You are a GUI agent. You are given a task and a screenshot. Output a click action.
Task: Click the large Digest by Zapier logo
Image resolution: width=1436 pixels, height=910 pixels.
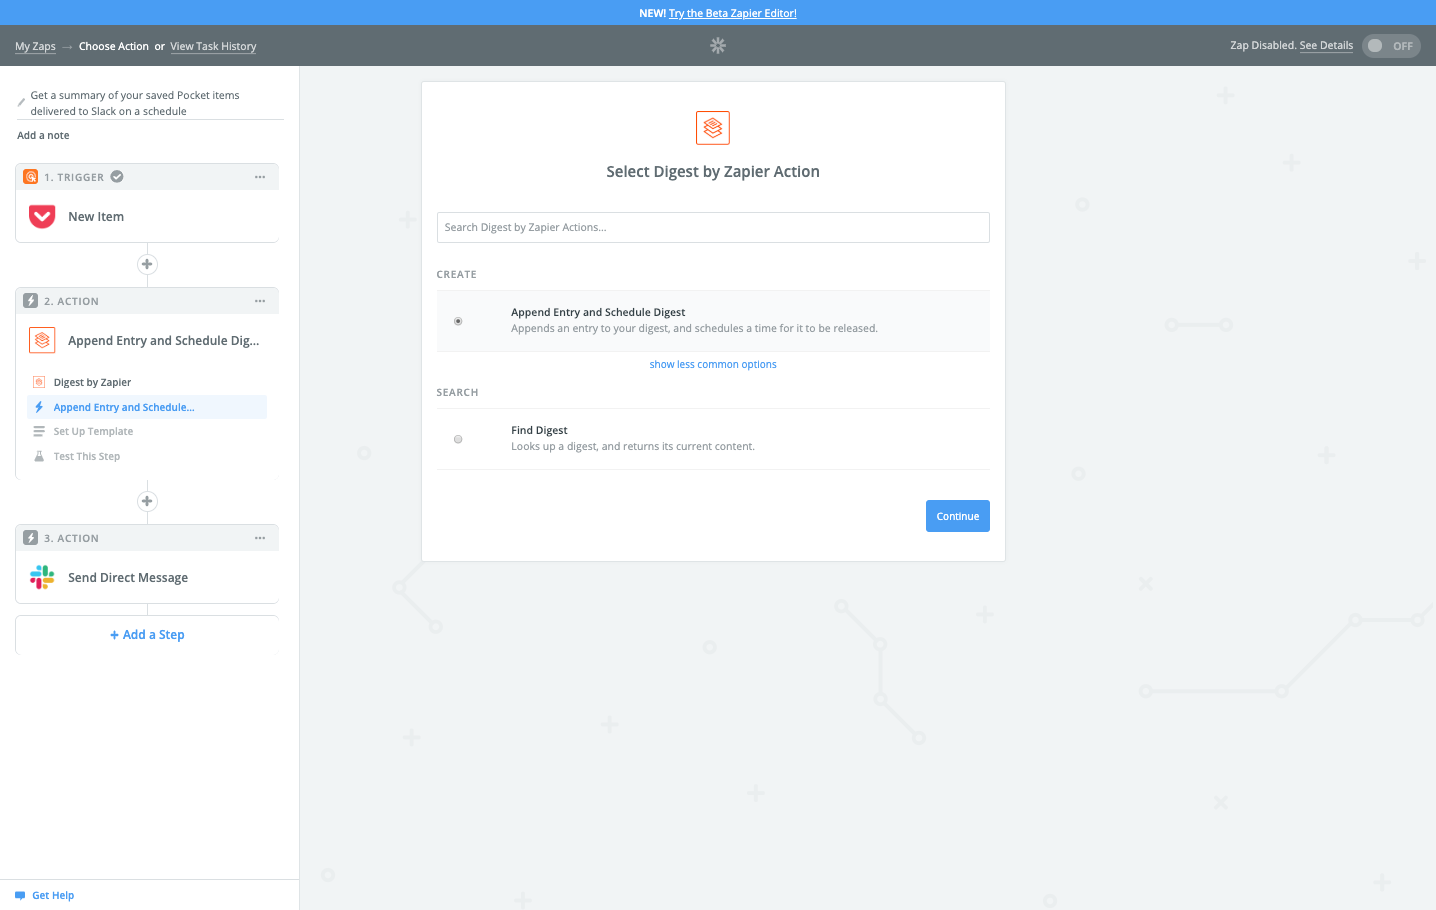713,128
